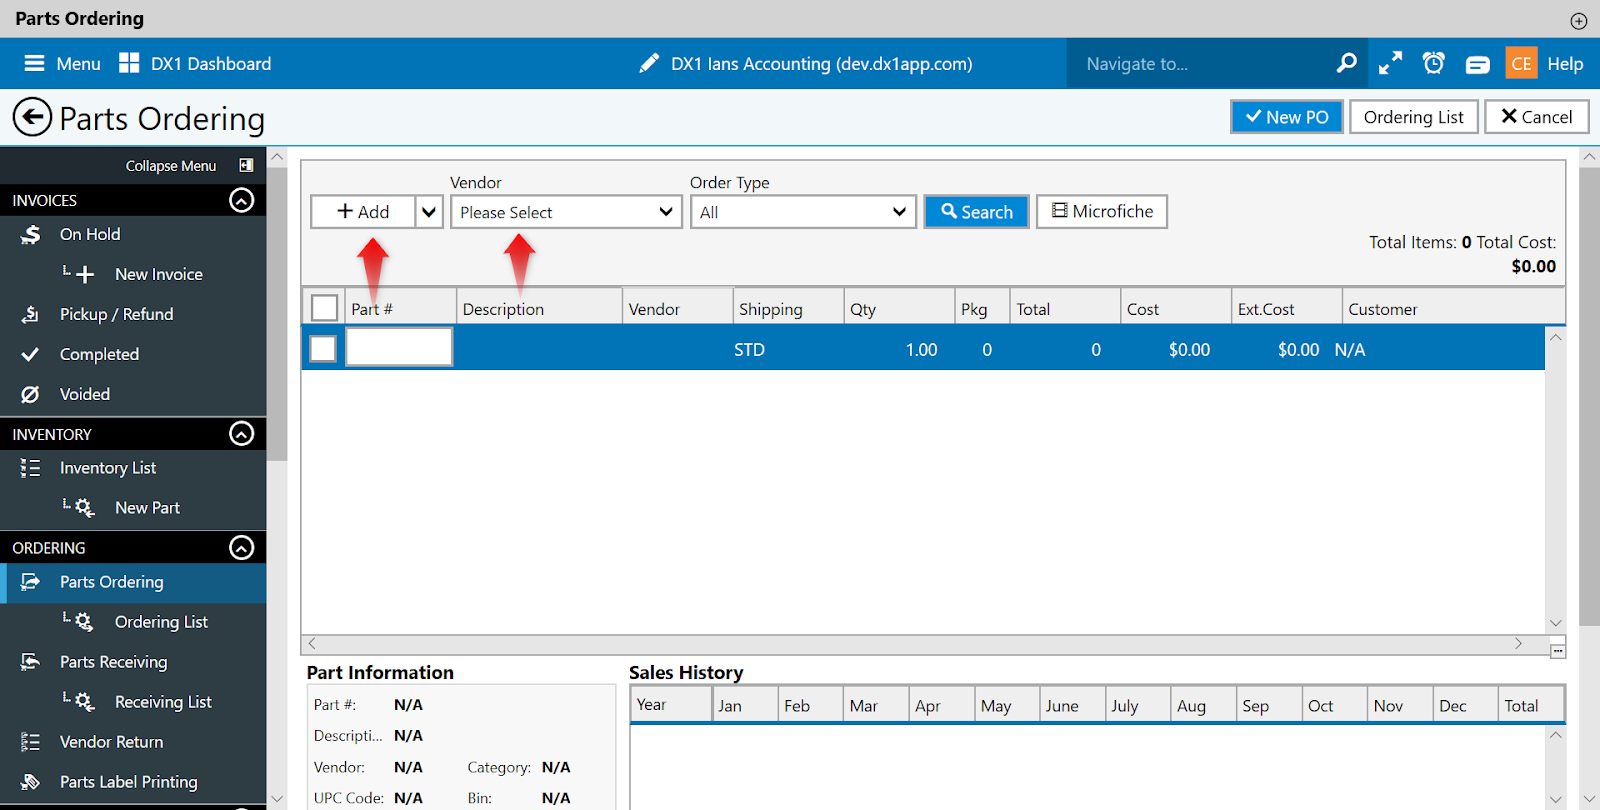Click the Microfiche button
Screen dimensions: 1600x810
(1102, 211)
